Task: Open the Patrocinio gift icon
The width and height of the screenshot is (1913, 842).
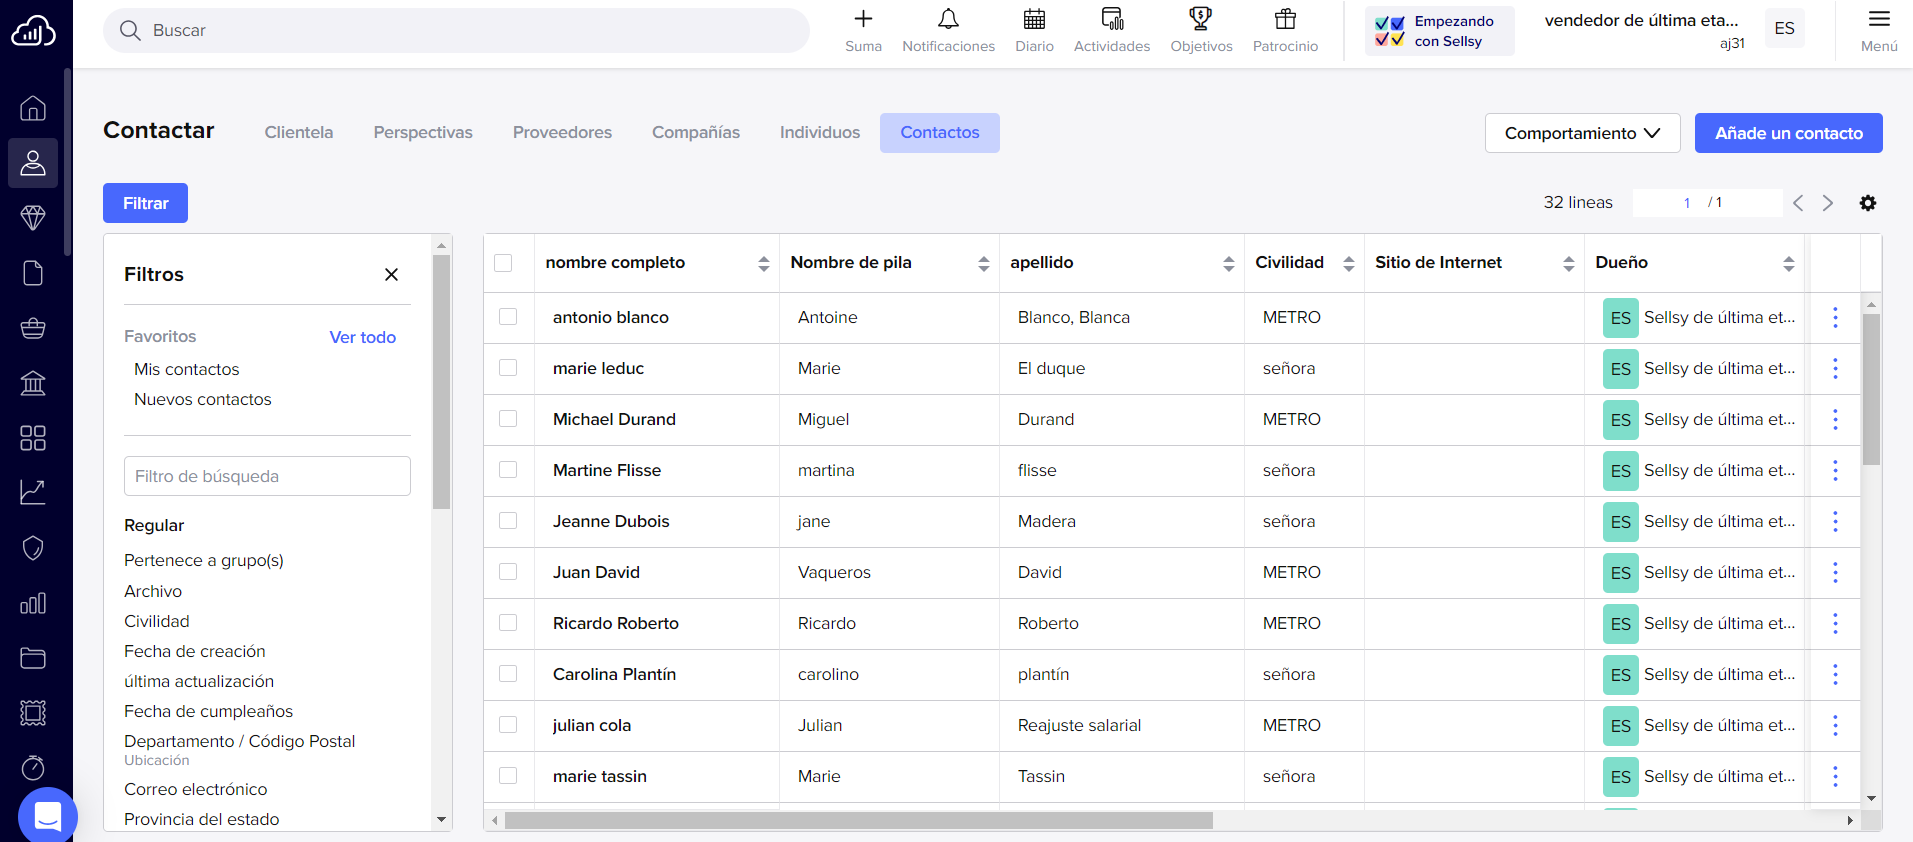Action: [1285, 19]
